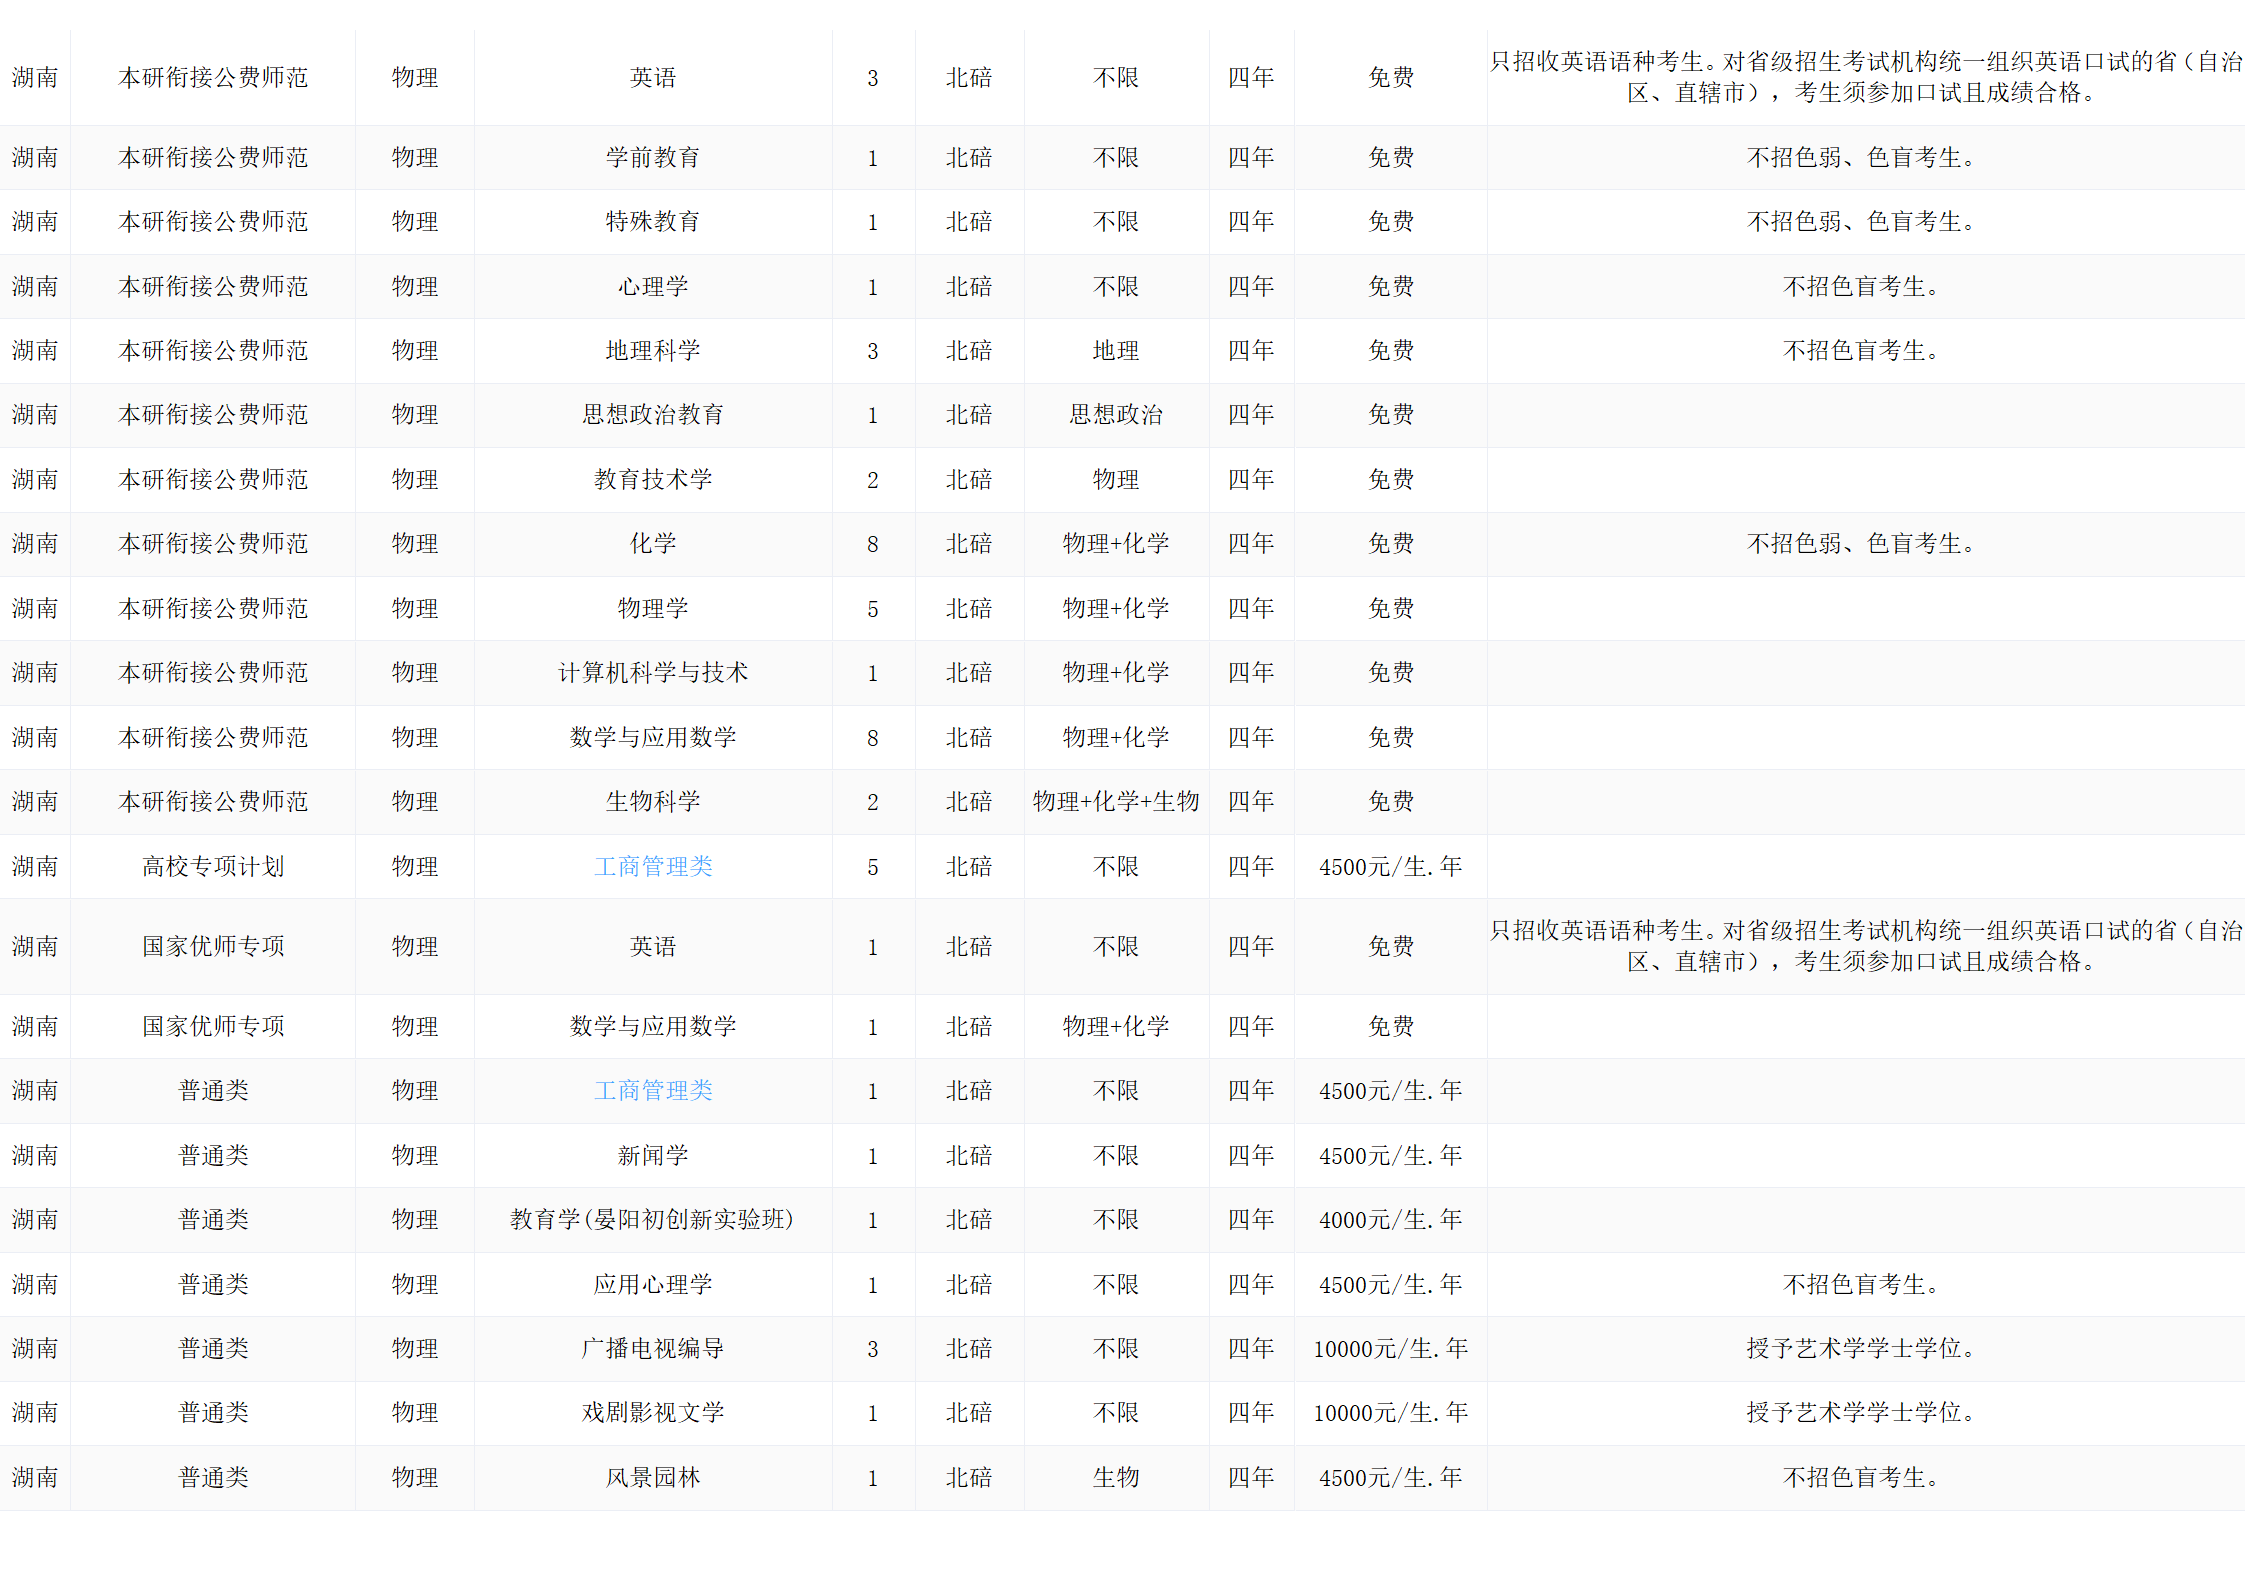Select the 教育技术学 cell
This screenshot has height=1587, width=2245.
tap(653, 479)
